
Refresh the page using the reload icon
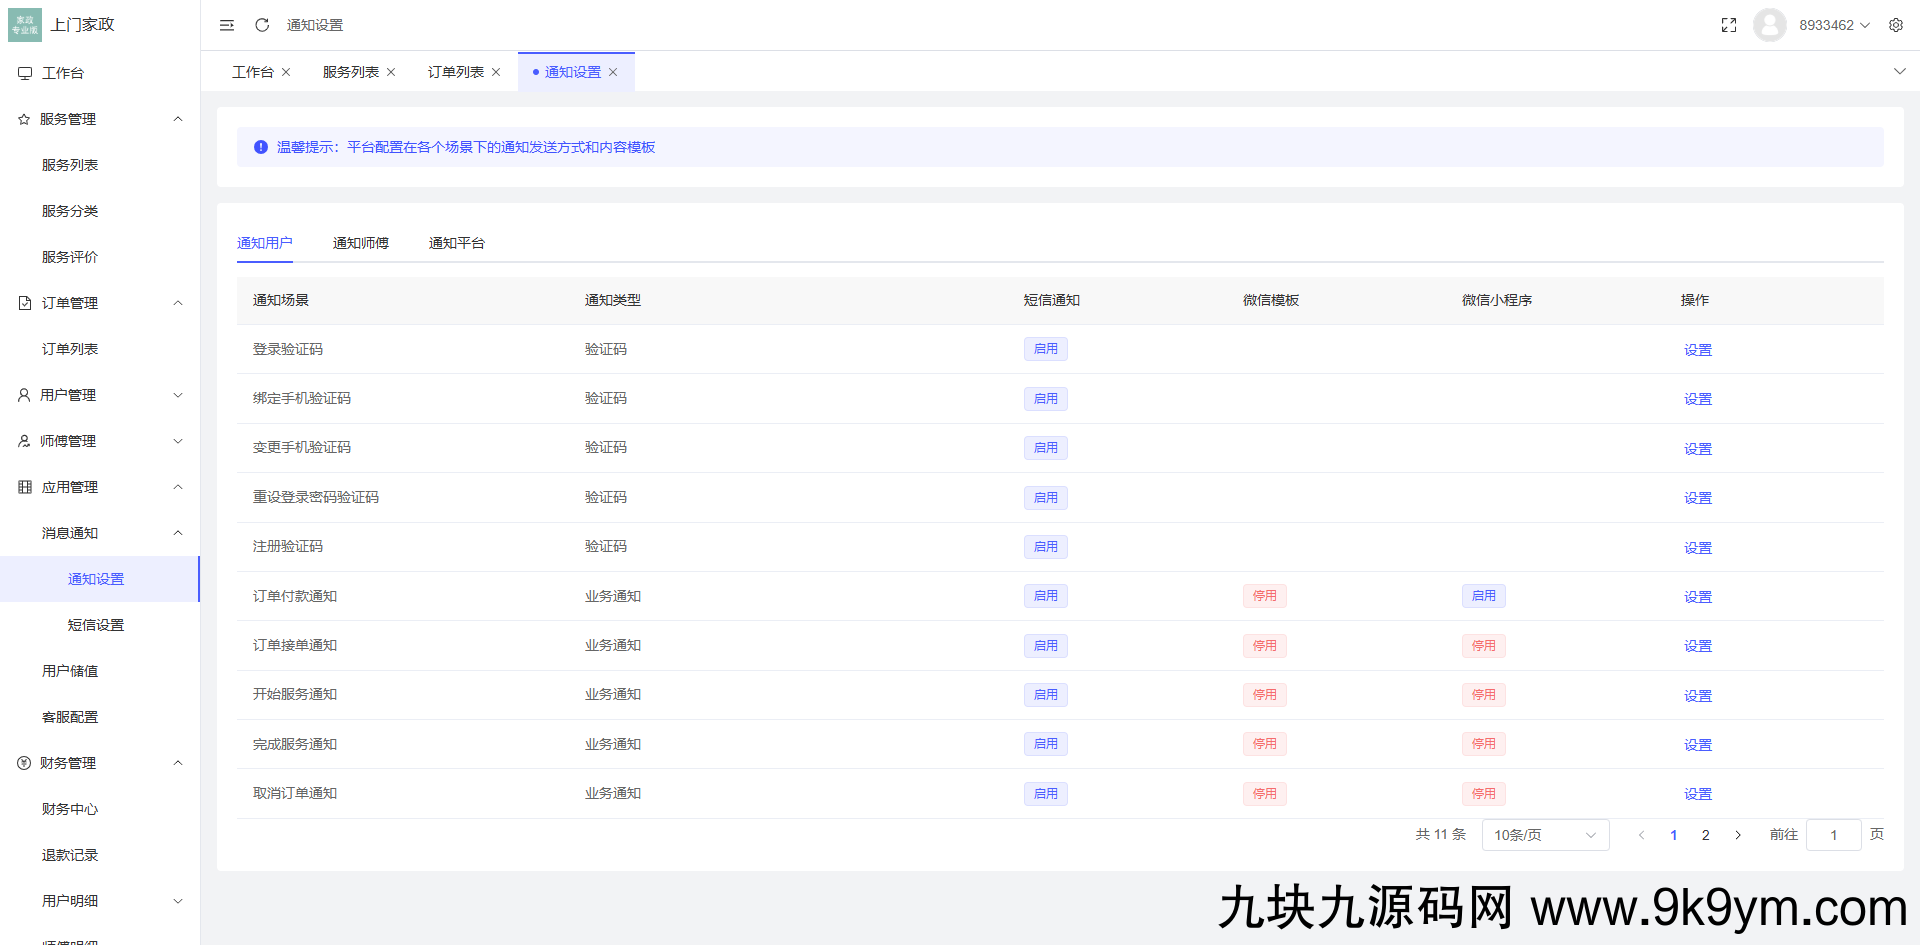(261, 24)
